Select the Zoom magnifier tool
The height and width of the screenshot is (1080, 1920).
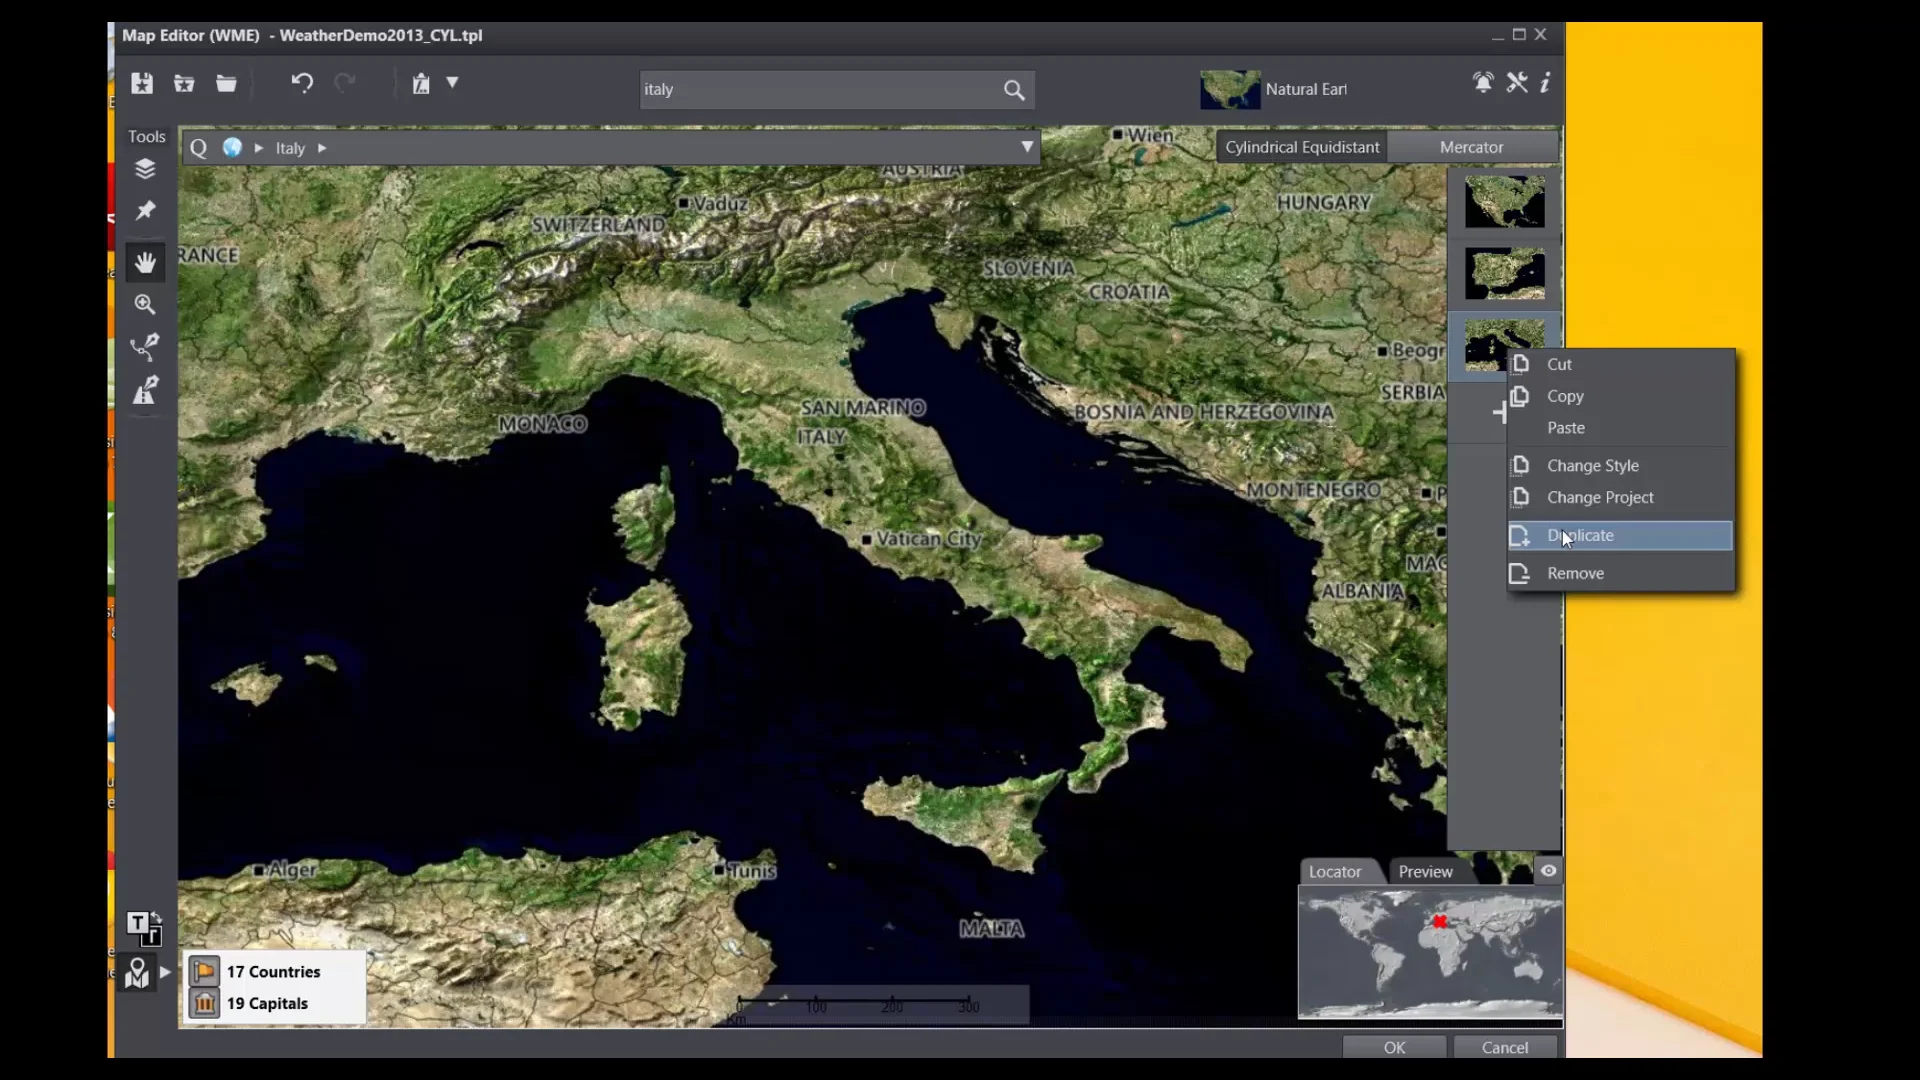(145, 305)
